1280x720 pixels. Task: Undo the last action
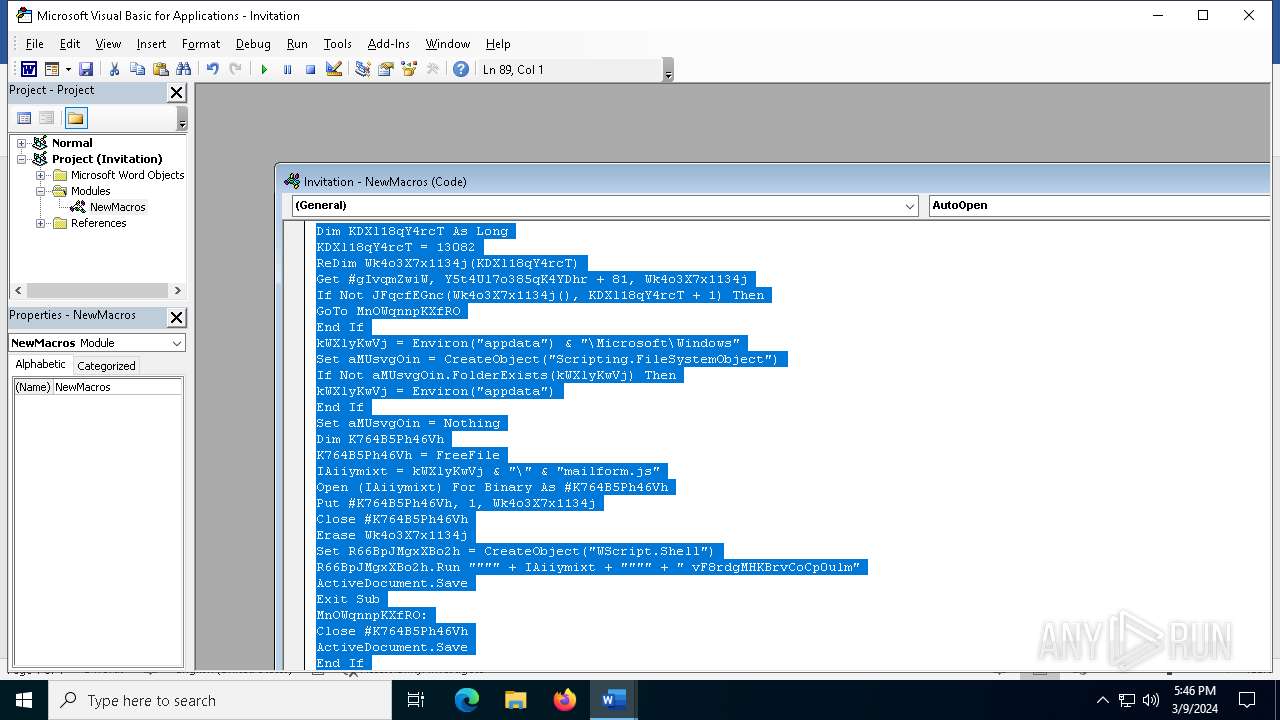[212, 69]
